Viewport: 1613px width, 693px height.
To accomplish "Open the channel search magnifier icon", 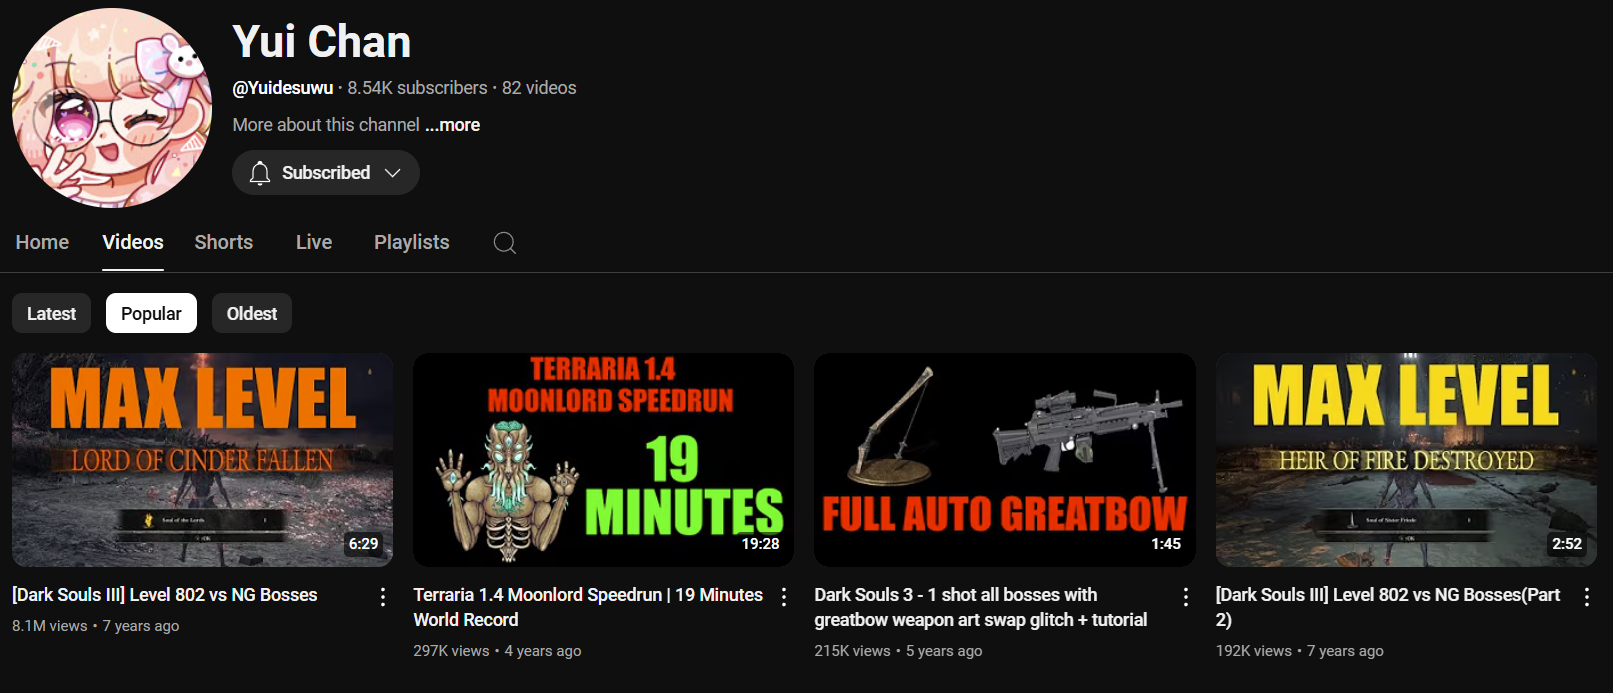I will 505,243.
